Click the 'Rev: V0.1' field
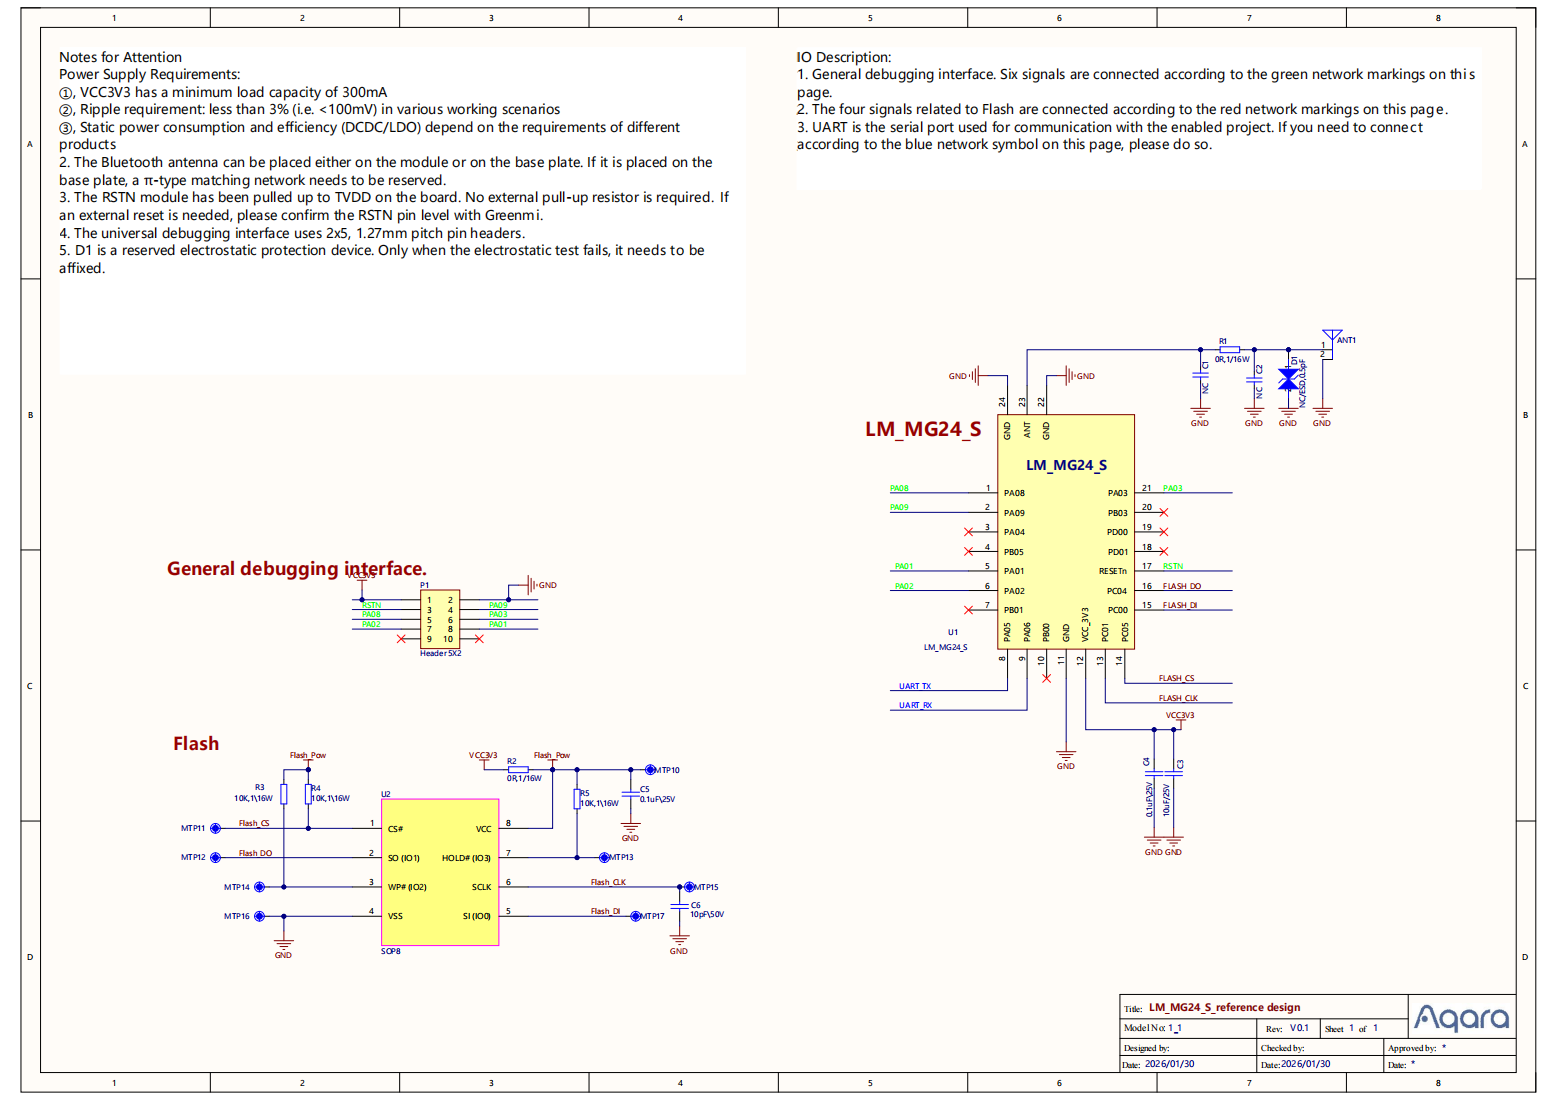 pos(1288,1028)
